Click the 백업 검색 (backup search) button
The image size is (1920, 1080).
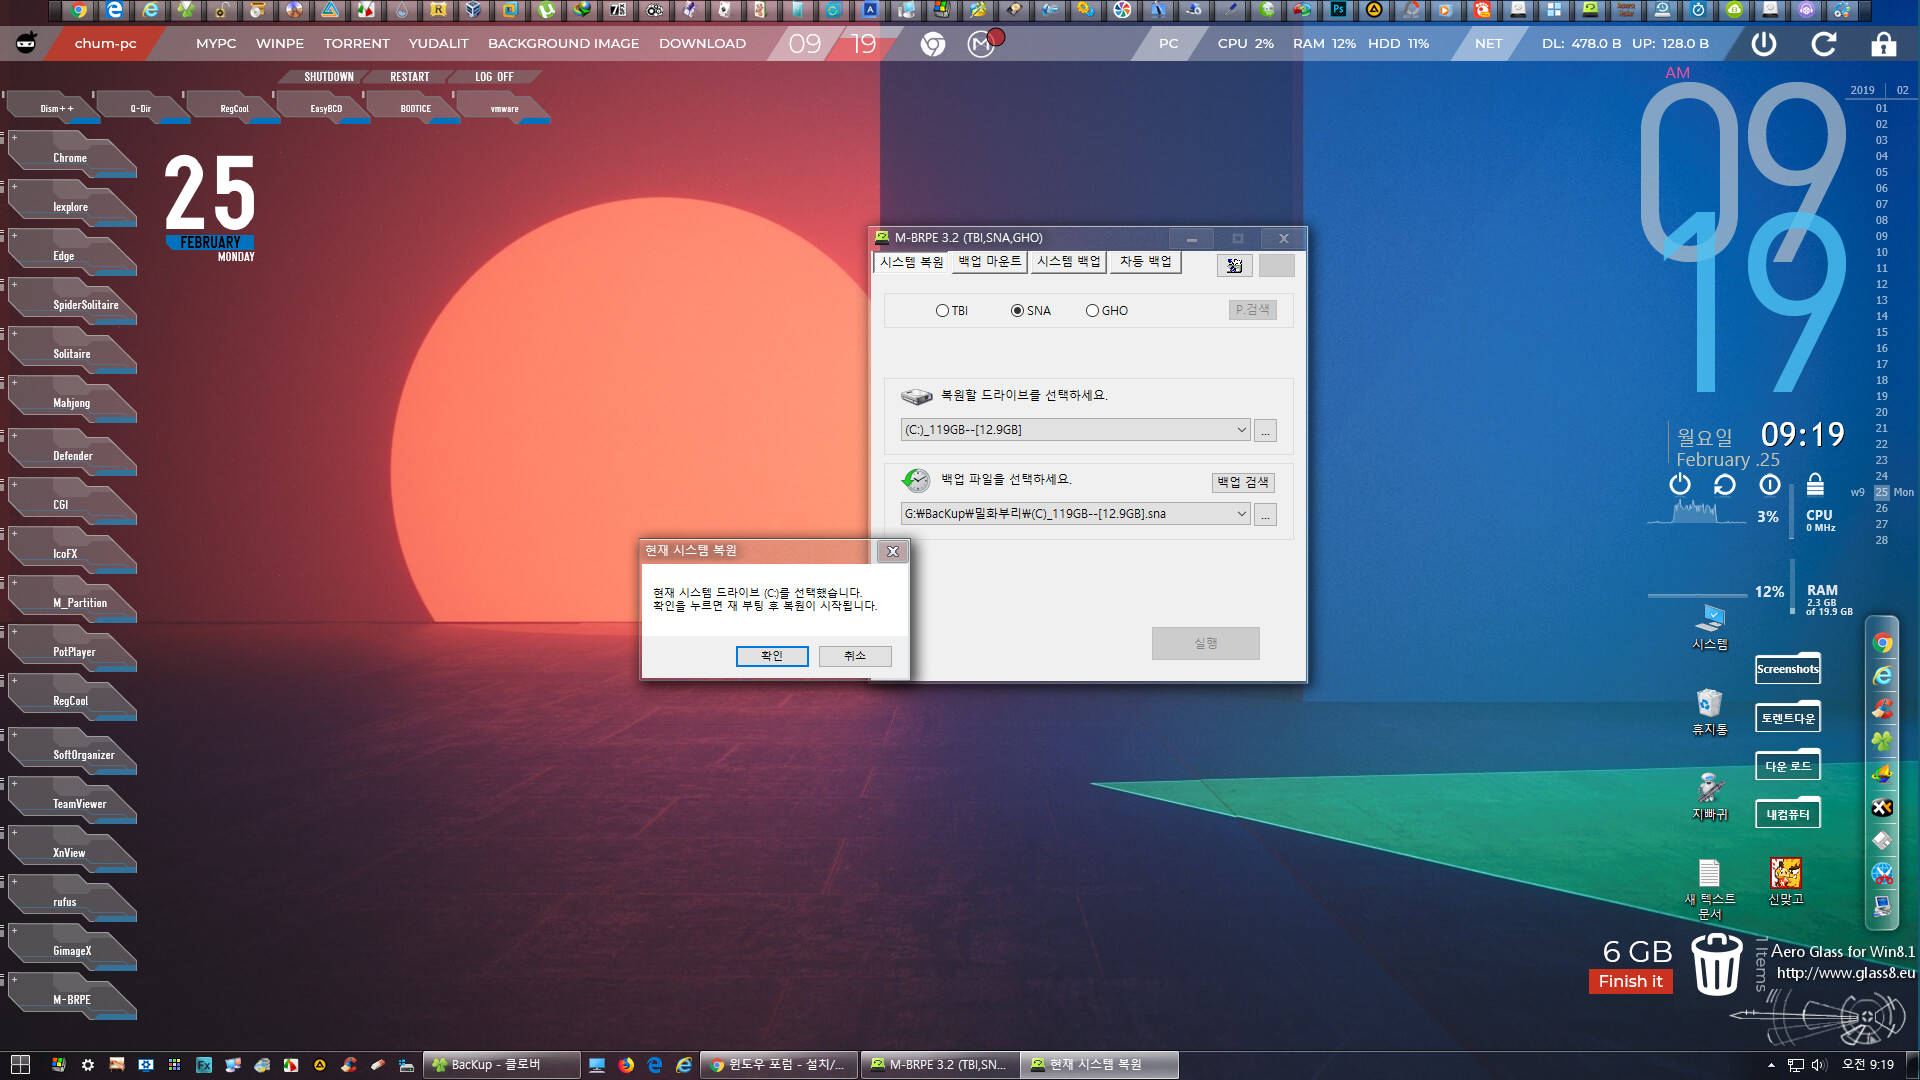1242,481
